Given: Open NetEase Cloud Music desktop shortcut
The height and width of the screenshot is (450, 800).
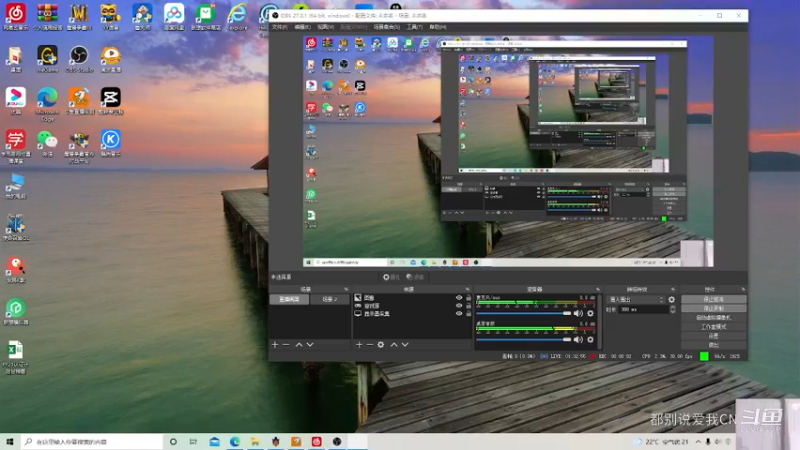Looking at the screenshot, I should (16, 16).
